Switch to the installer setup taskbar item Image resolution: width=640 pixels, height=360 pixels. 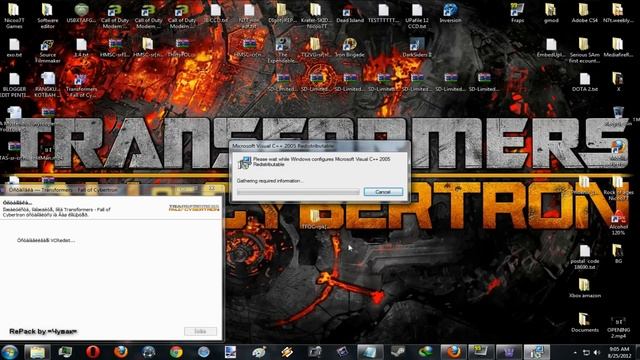(536, 352)
